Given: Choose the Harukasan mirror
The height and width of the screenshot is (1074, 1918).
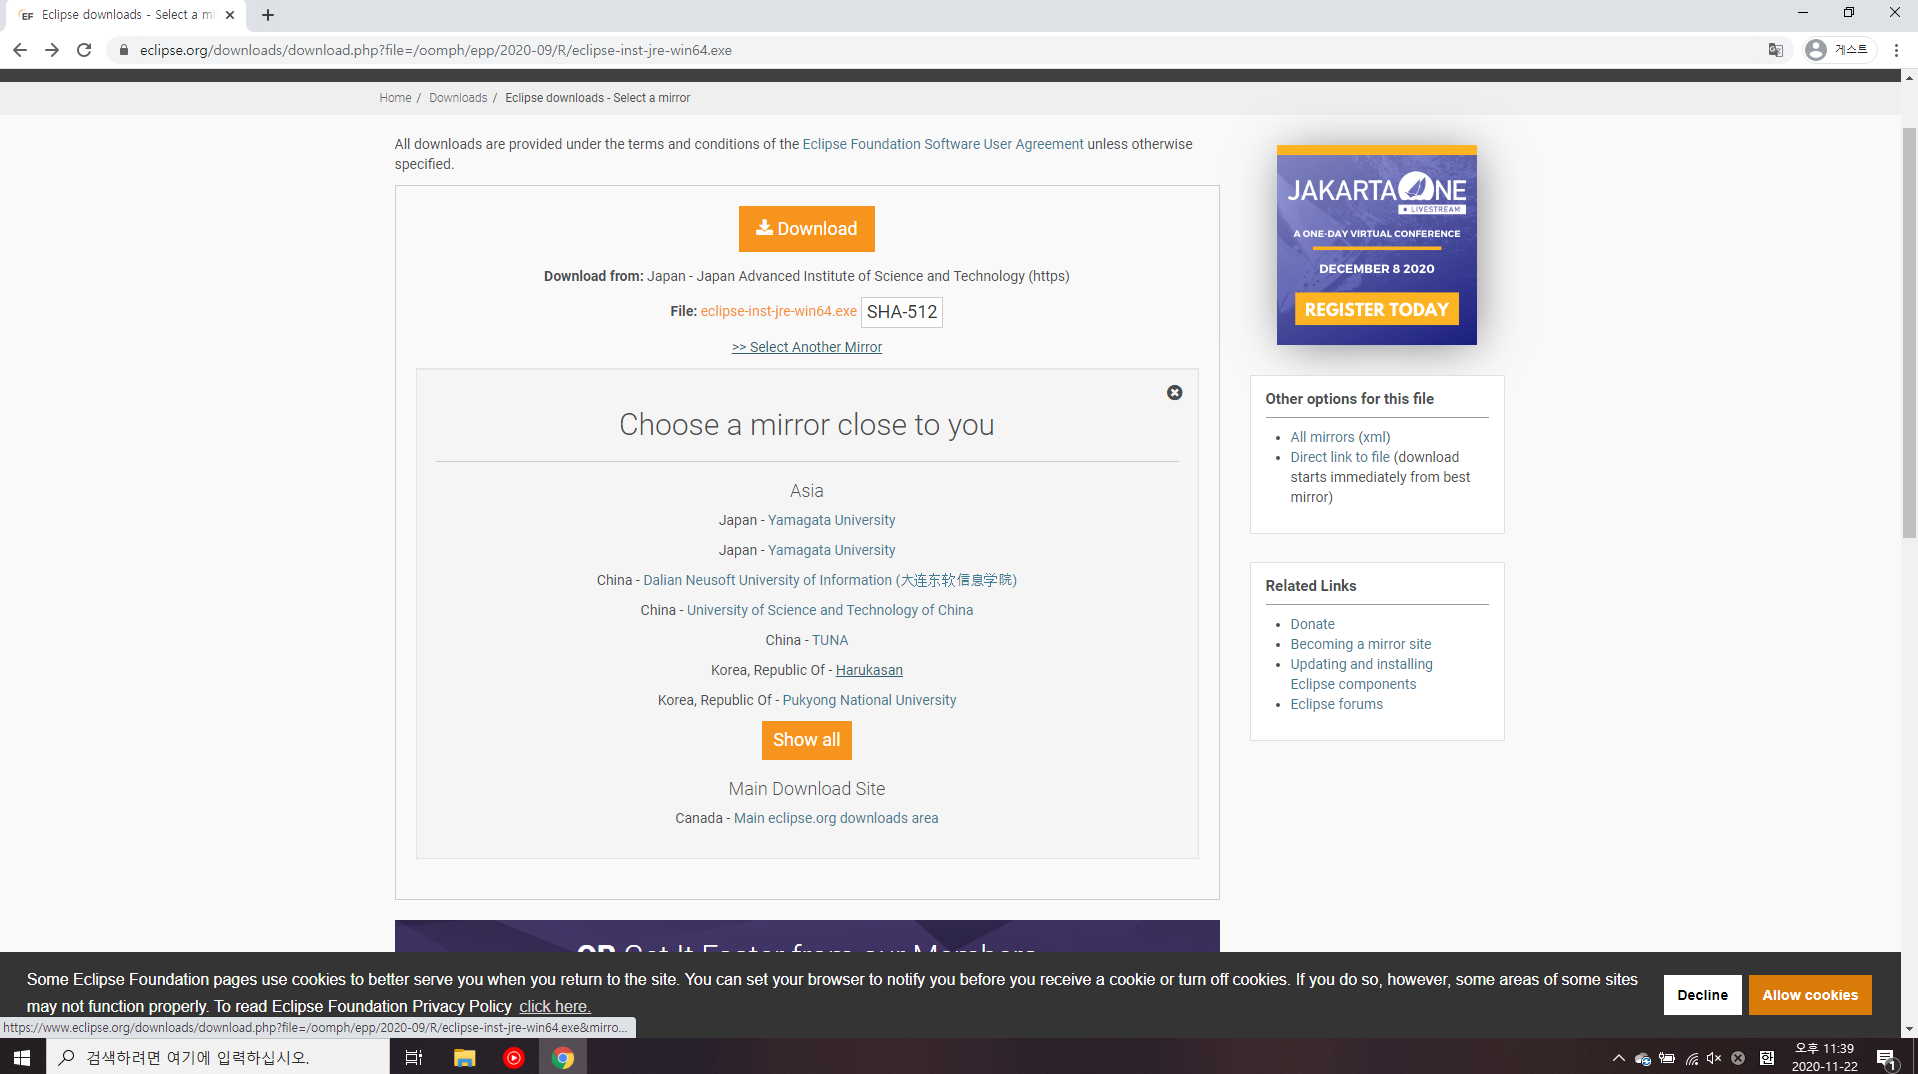Looking at the screenshot, I should click(869, 670).
